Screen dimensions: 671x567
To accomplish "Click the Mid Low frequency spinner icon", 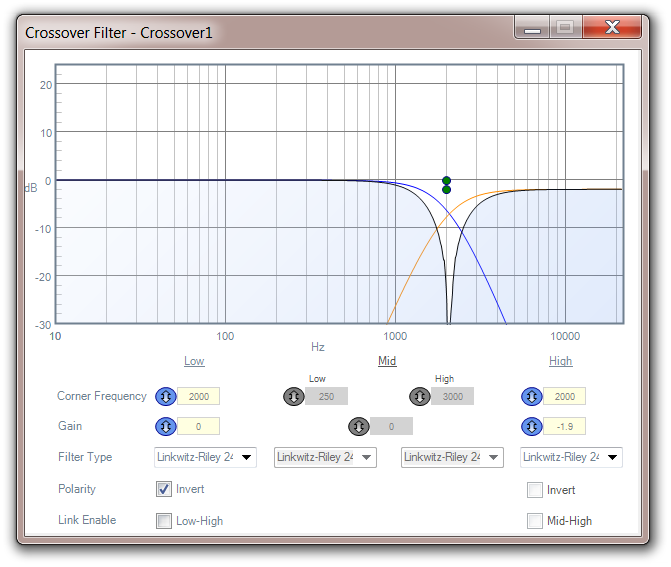I will point(294,396).
